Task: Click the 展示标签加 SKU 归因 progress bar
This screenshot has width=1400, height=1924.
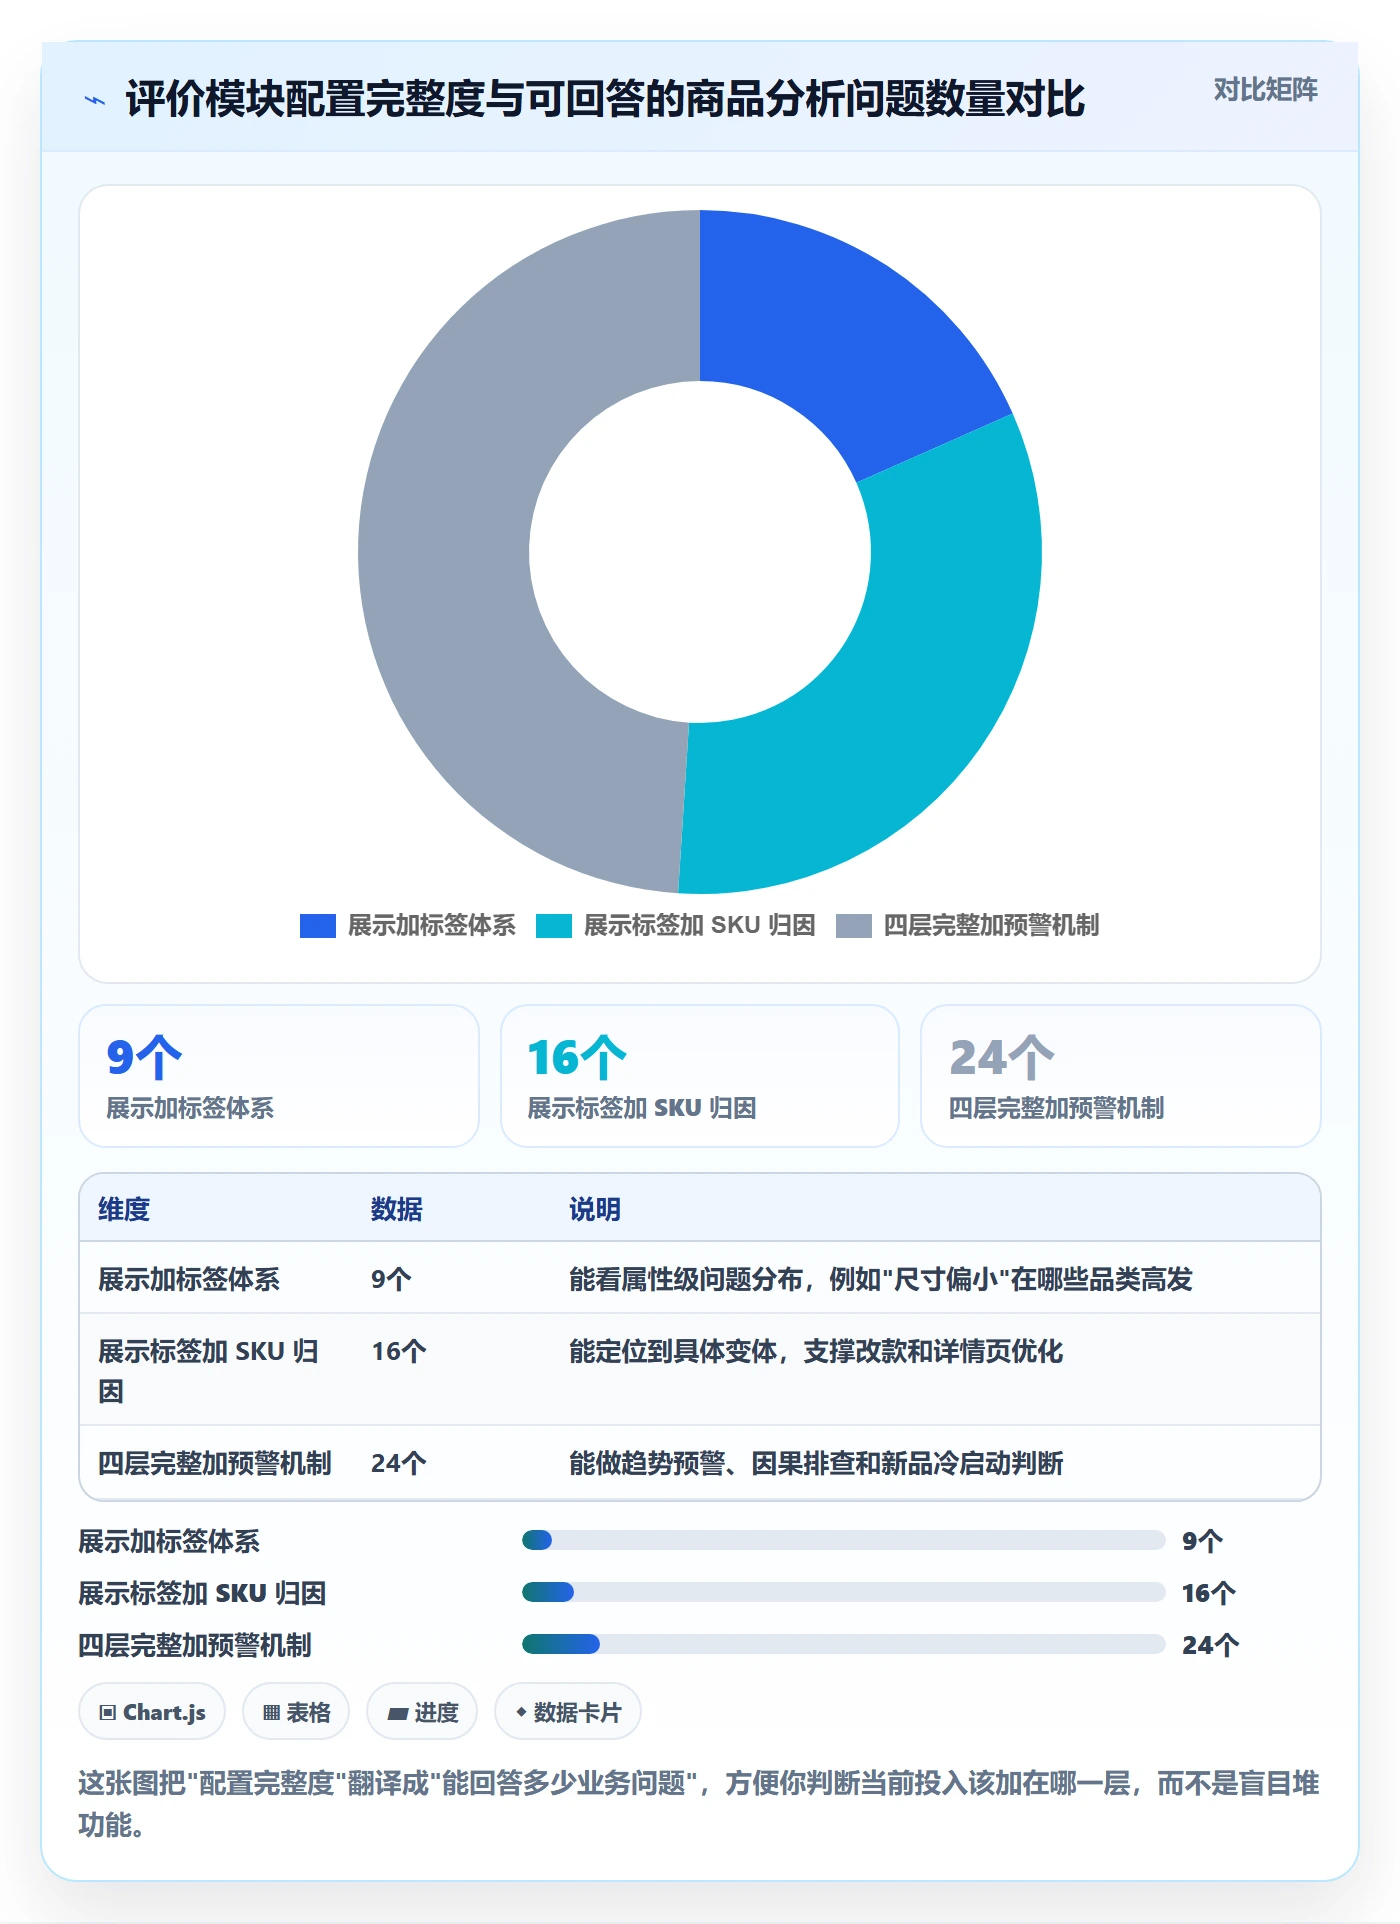Action: [x=843, y=1592]
